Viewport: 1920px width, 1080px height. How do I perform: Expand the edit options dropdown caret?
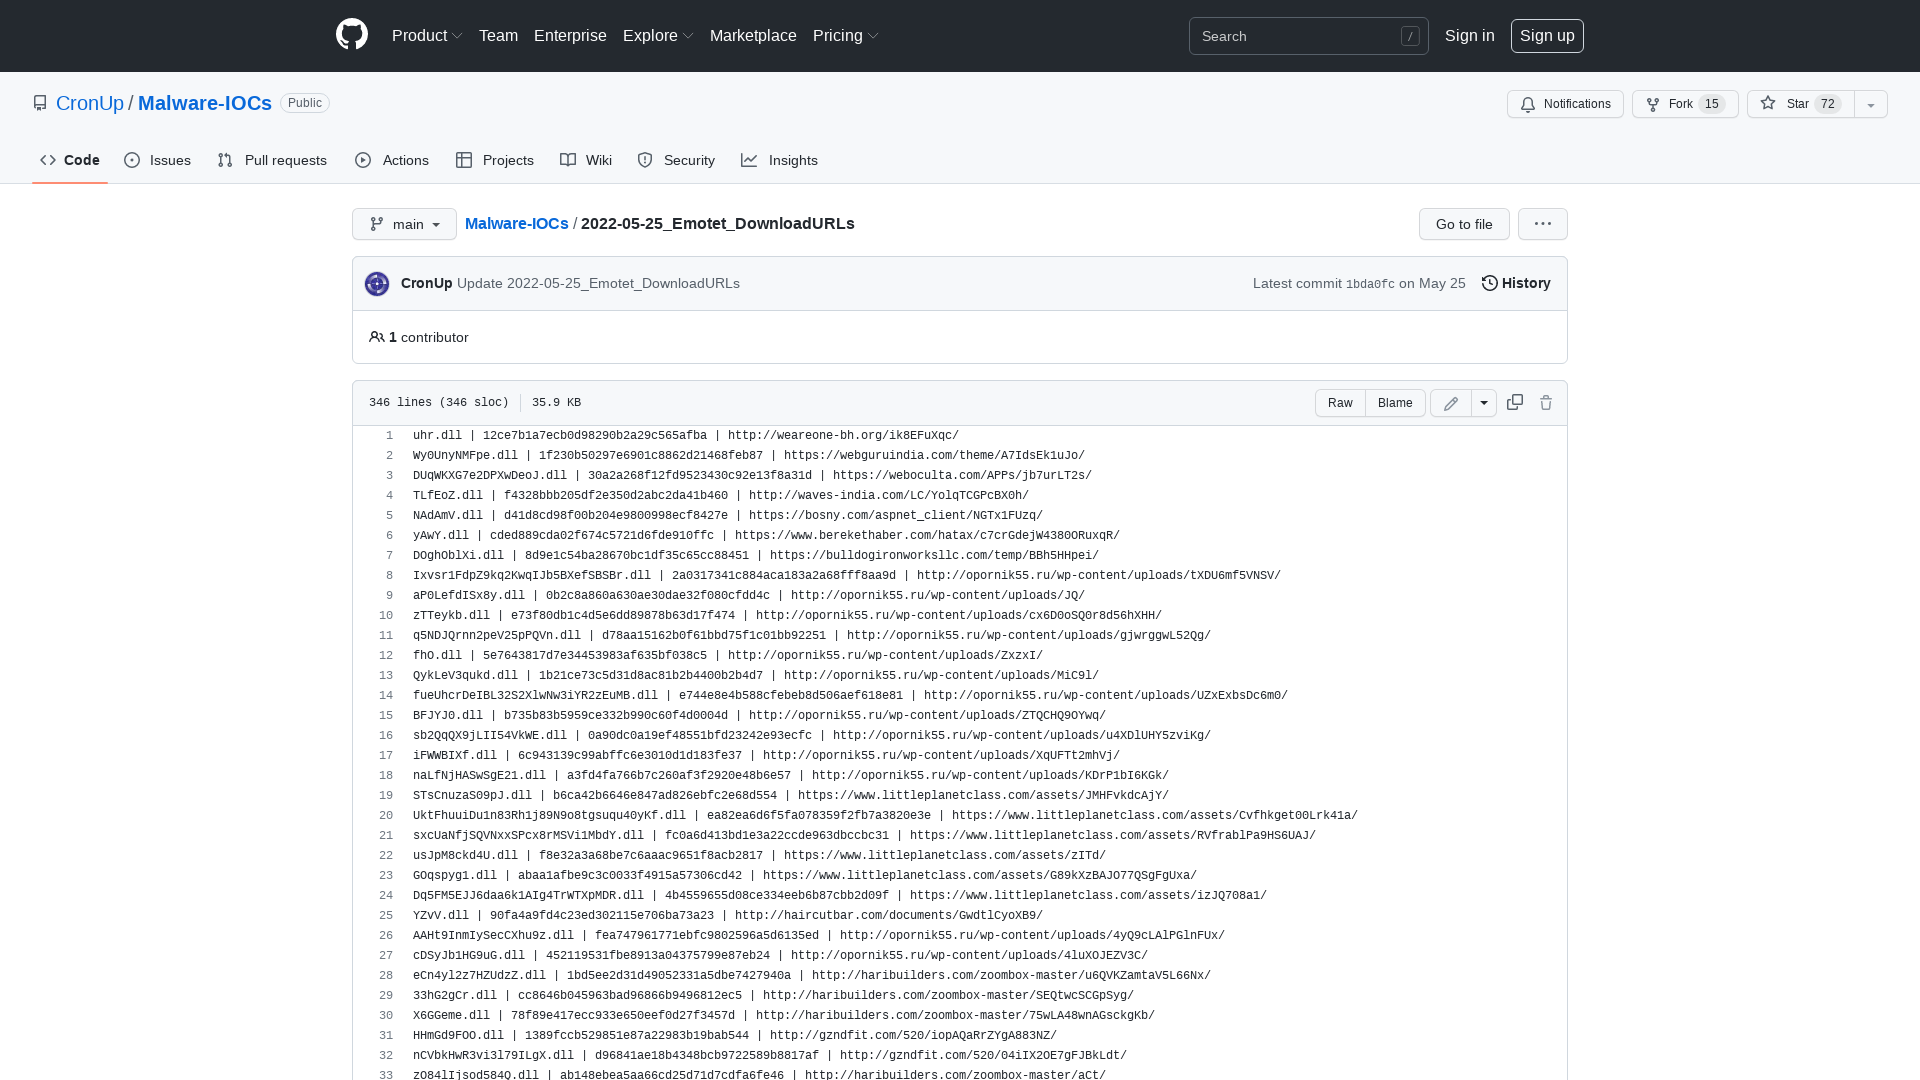(1484, 403)
